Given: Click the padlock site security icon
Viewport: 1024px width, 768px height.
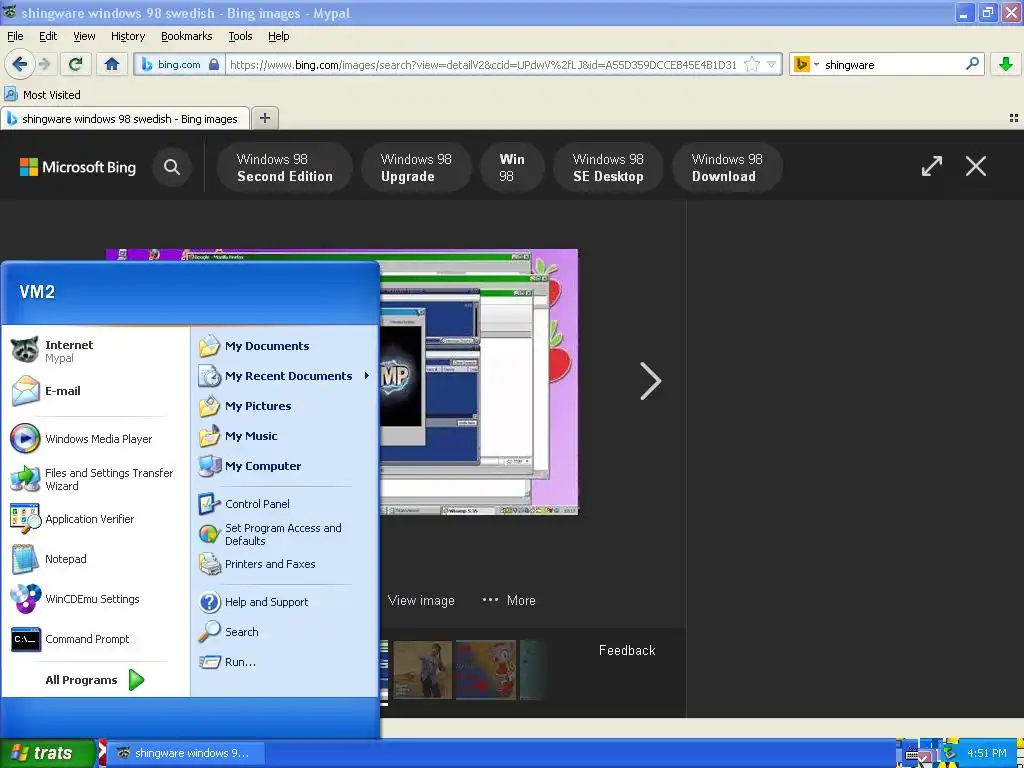Looking at the screenshot, I should click(214, 64).
